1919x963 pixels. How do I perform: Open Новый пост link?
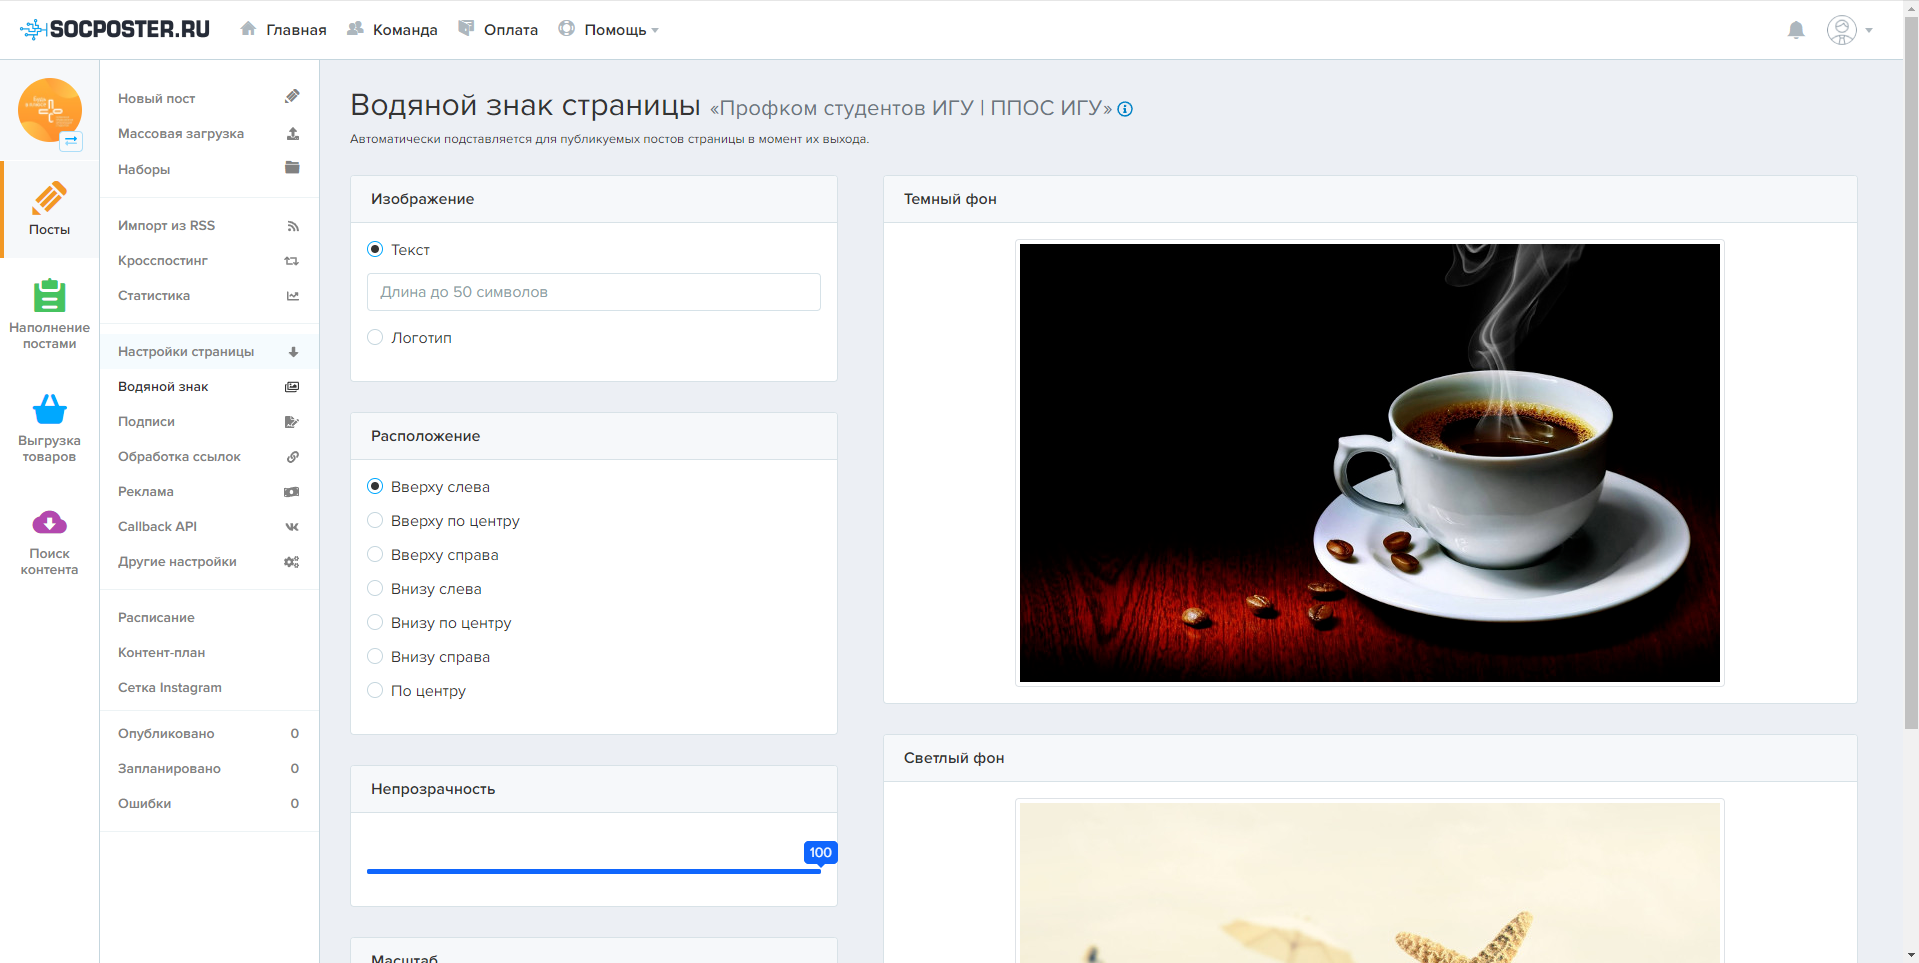tap(157, 98)
